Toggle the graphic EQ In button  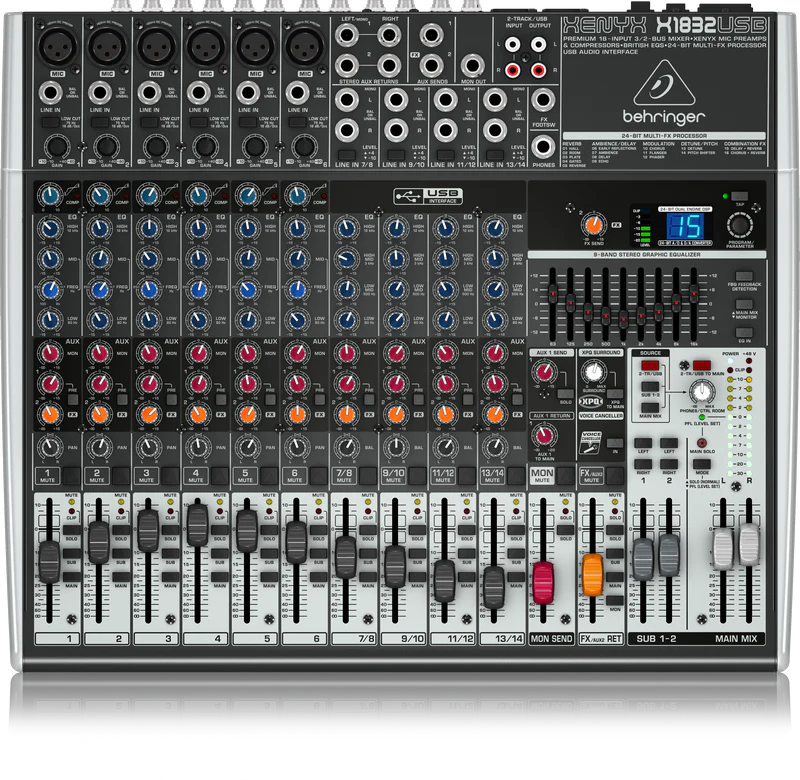tap(744, 333)
